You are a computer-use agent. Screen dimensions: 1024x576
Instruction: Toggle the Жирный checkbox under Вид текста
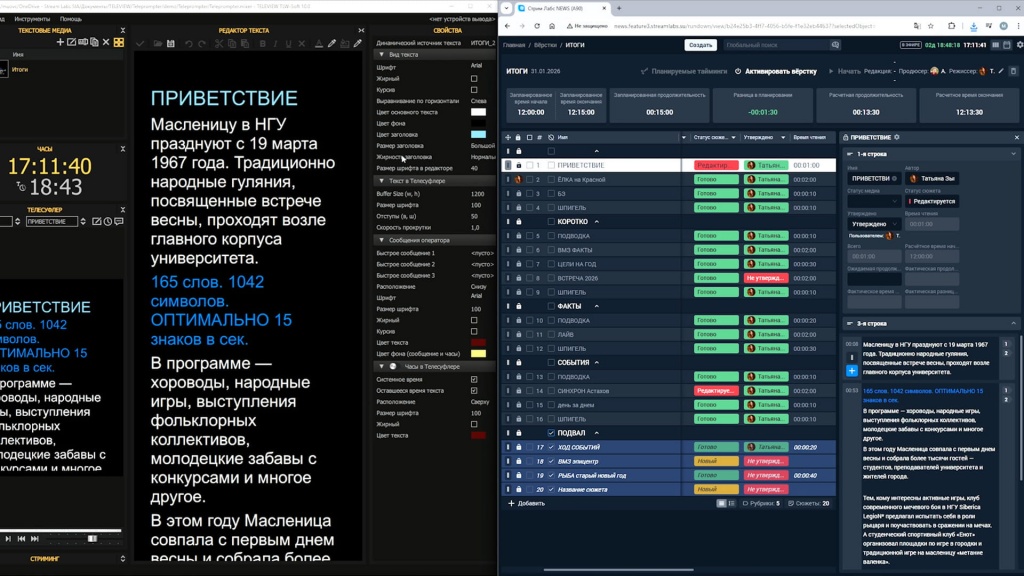pyautogui.click(x=474, y=77)
